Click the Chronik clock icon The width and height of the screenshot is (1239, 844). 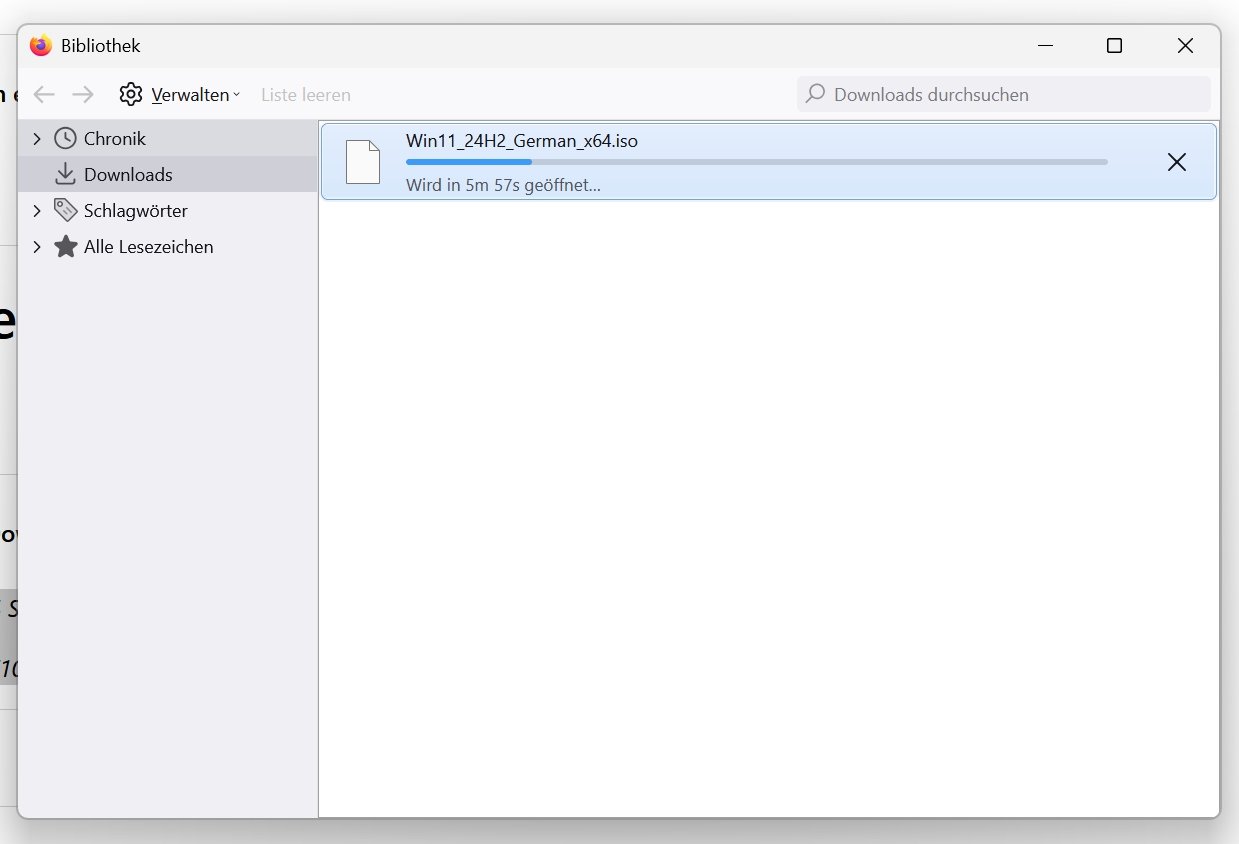pos(65,138)
